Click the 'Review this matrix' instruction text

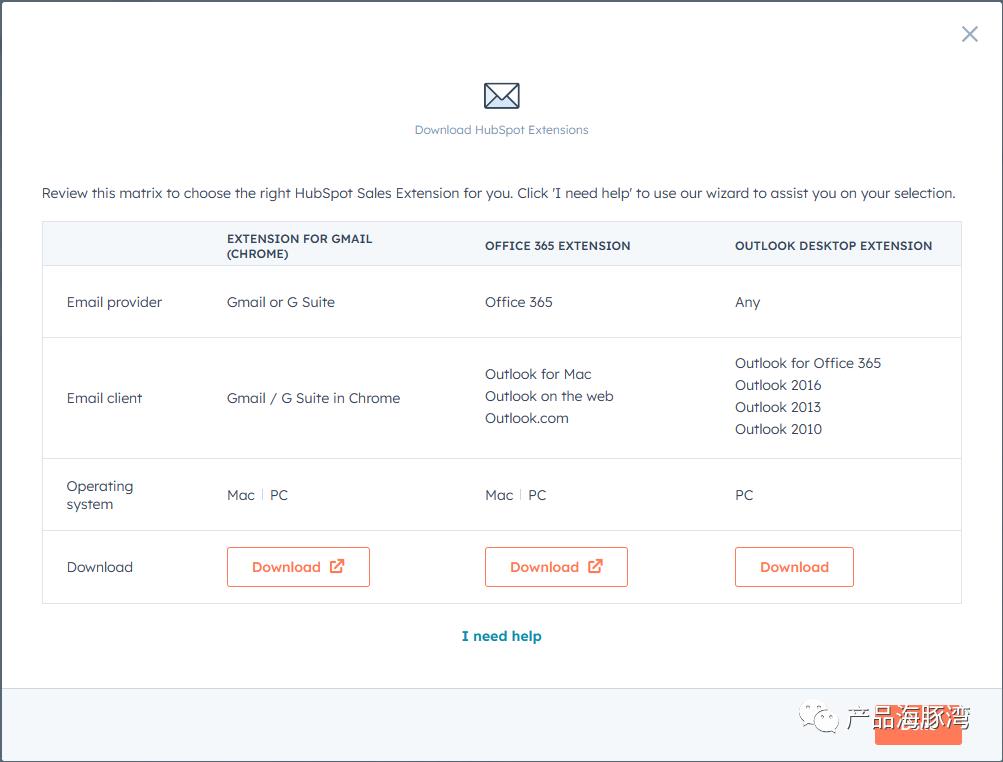[498, 193]
